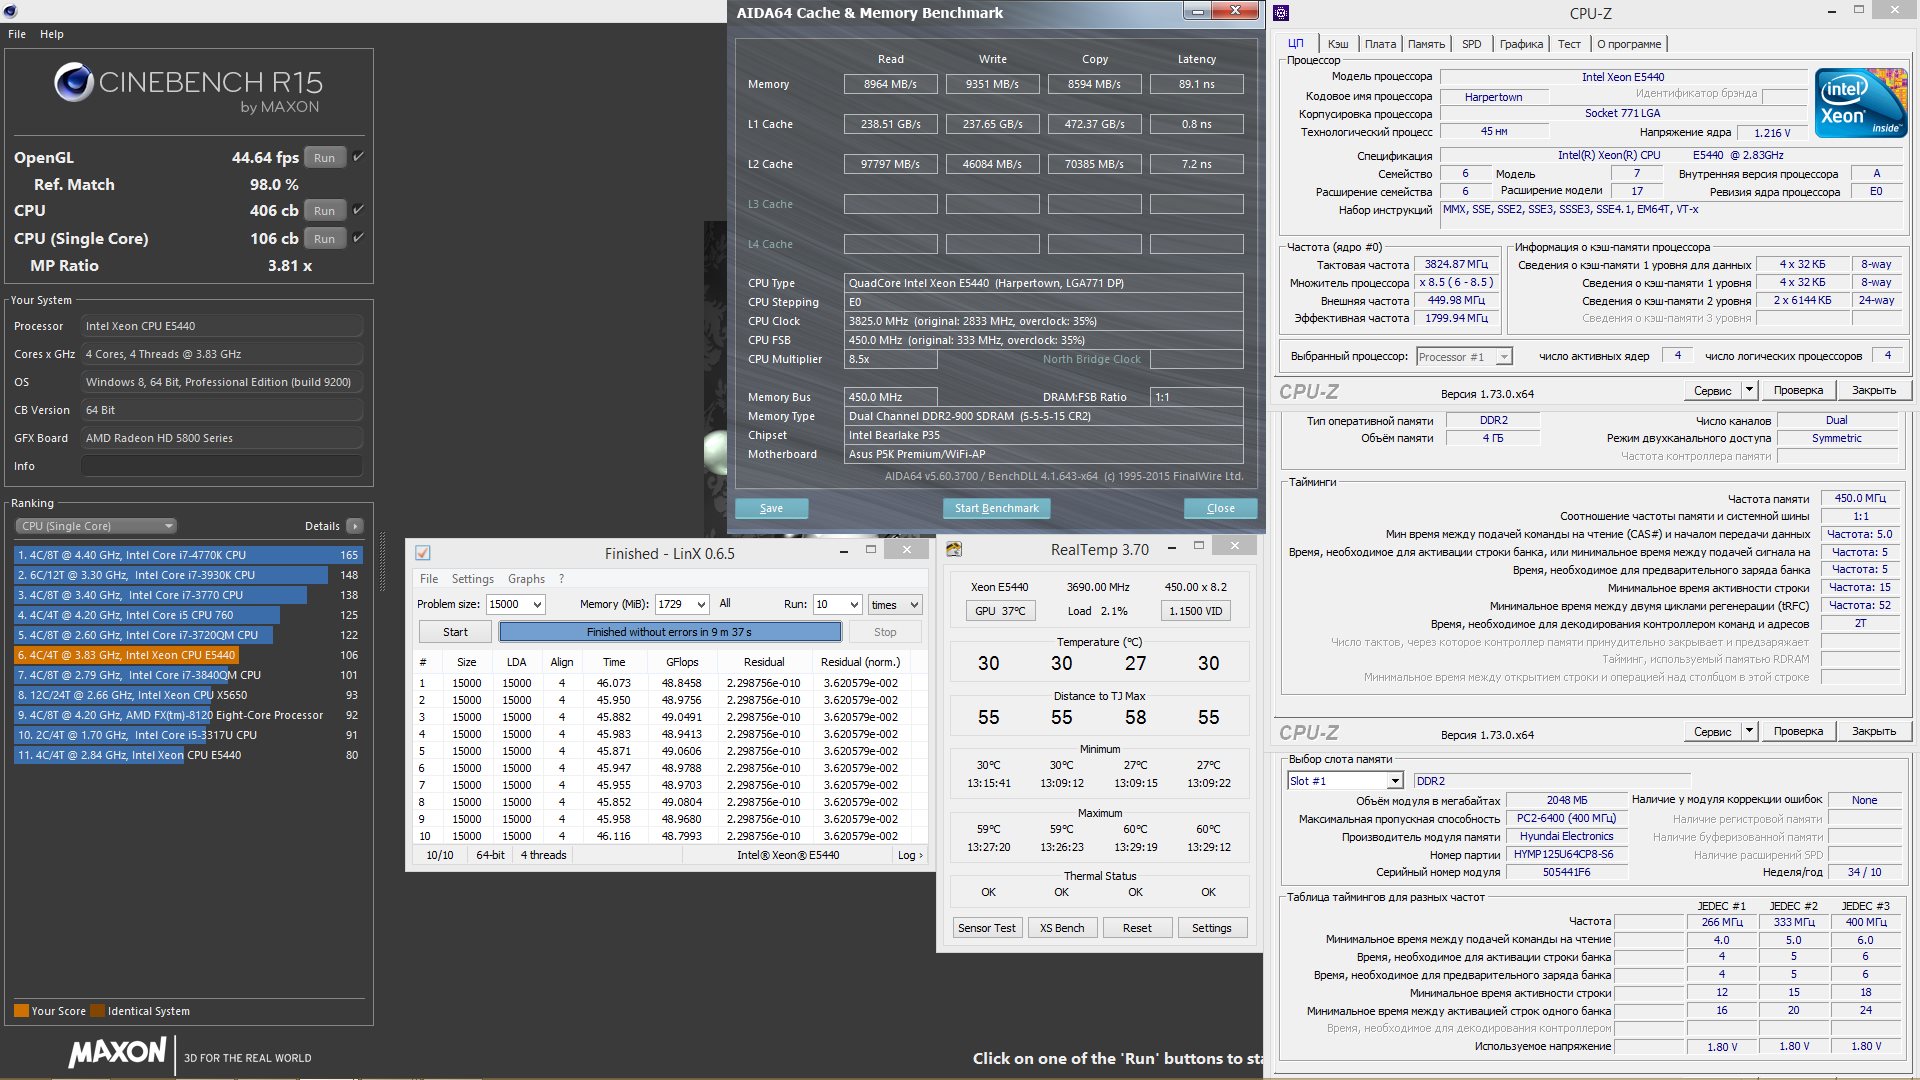This screenshot has height=1080, width=1920.
Task: Click Save in AIDA64 benchmark window
Action: tap(771, 508)
